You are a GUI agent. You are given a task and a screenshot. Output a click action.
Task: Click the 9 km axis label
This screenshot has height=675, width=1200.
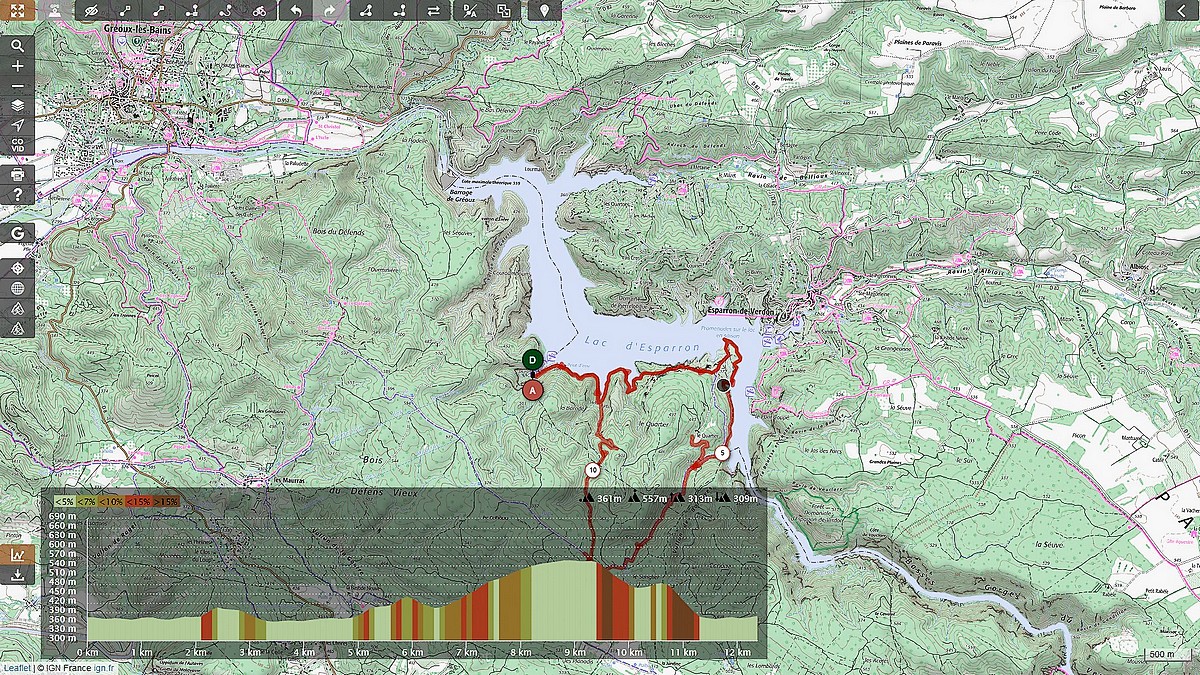(x=574, y=652)
